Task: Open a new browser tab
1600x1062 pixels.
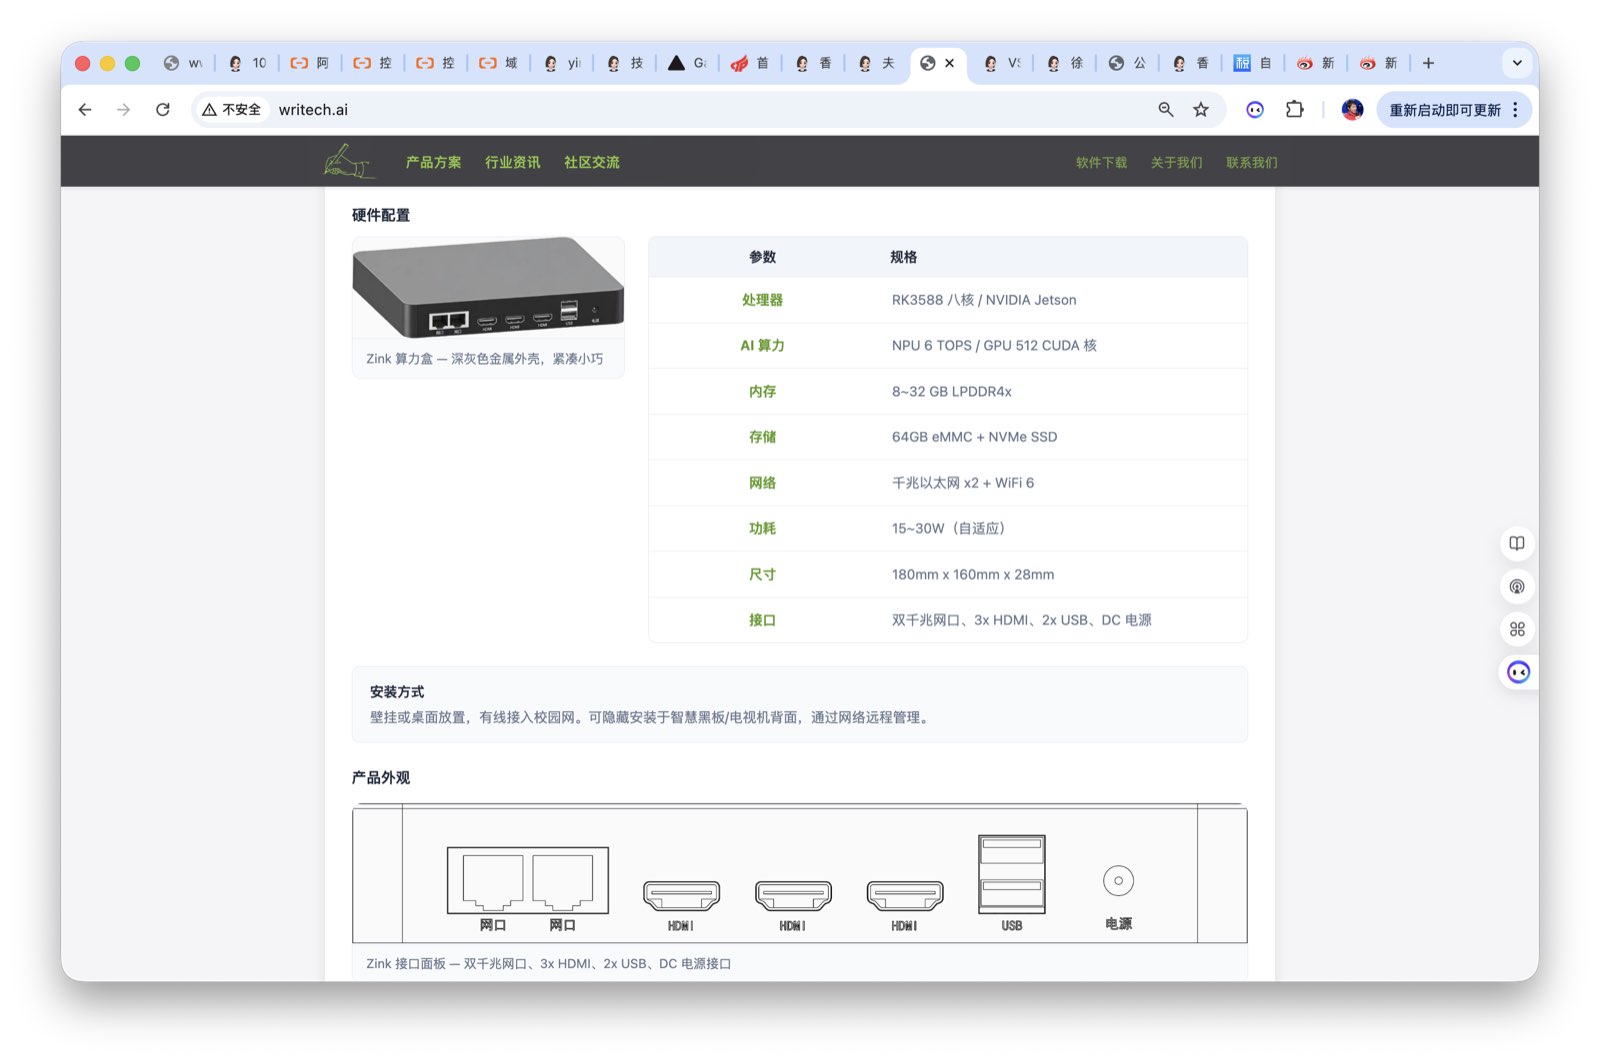Action: (x=1428, y=63)
